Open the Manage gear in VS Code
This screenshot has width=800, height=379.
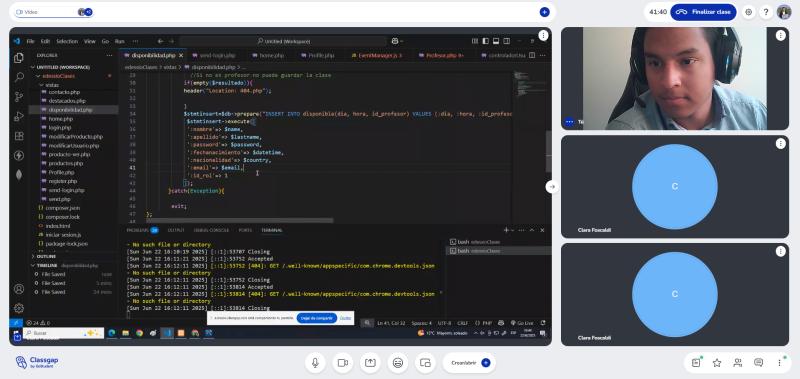click(x=19, y=308)
